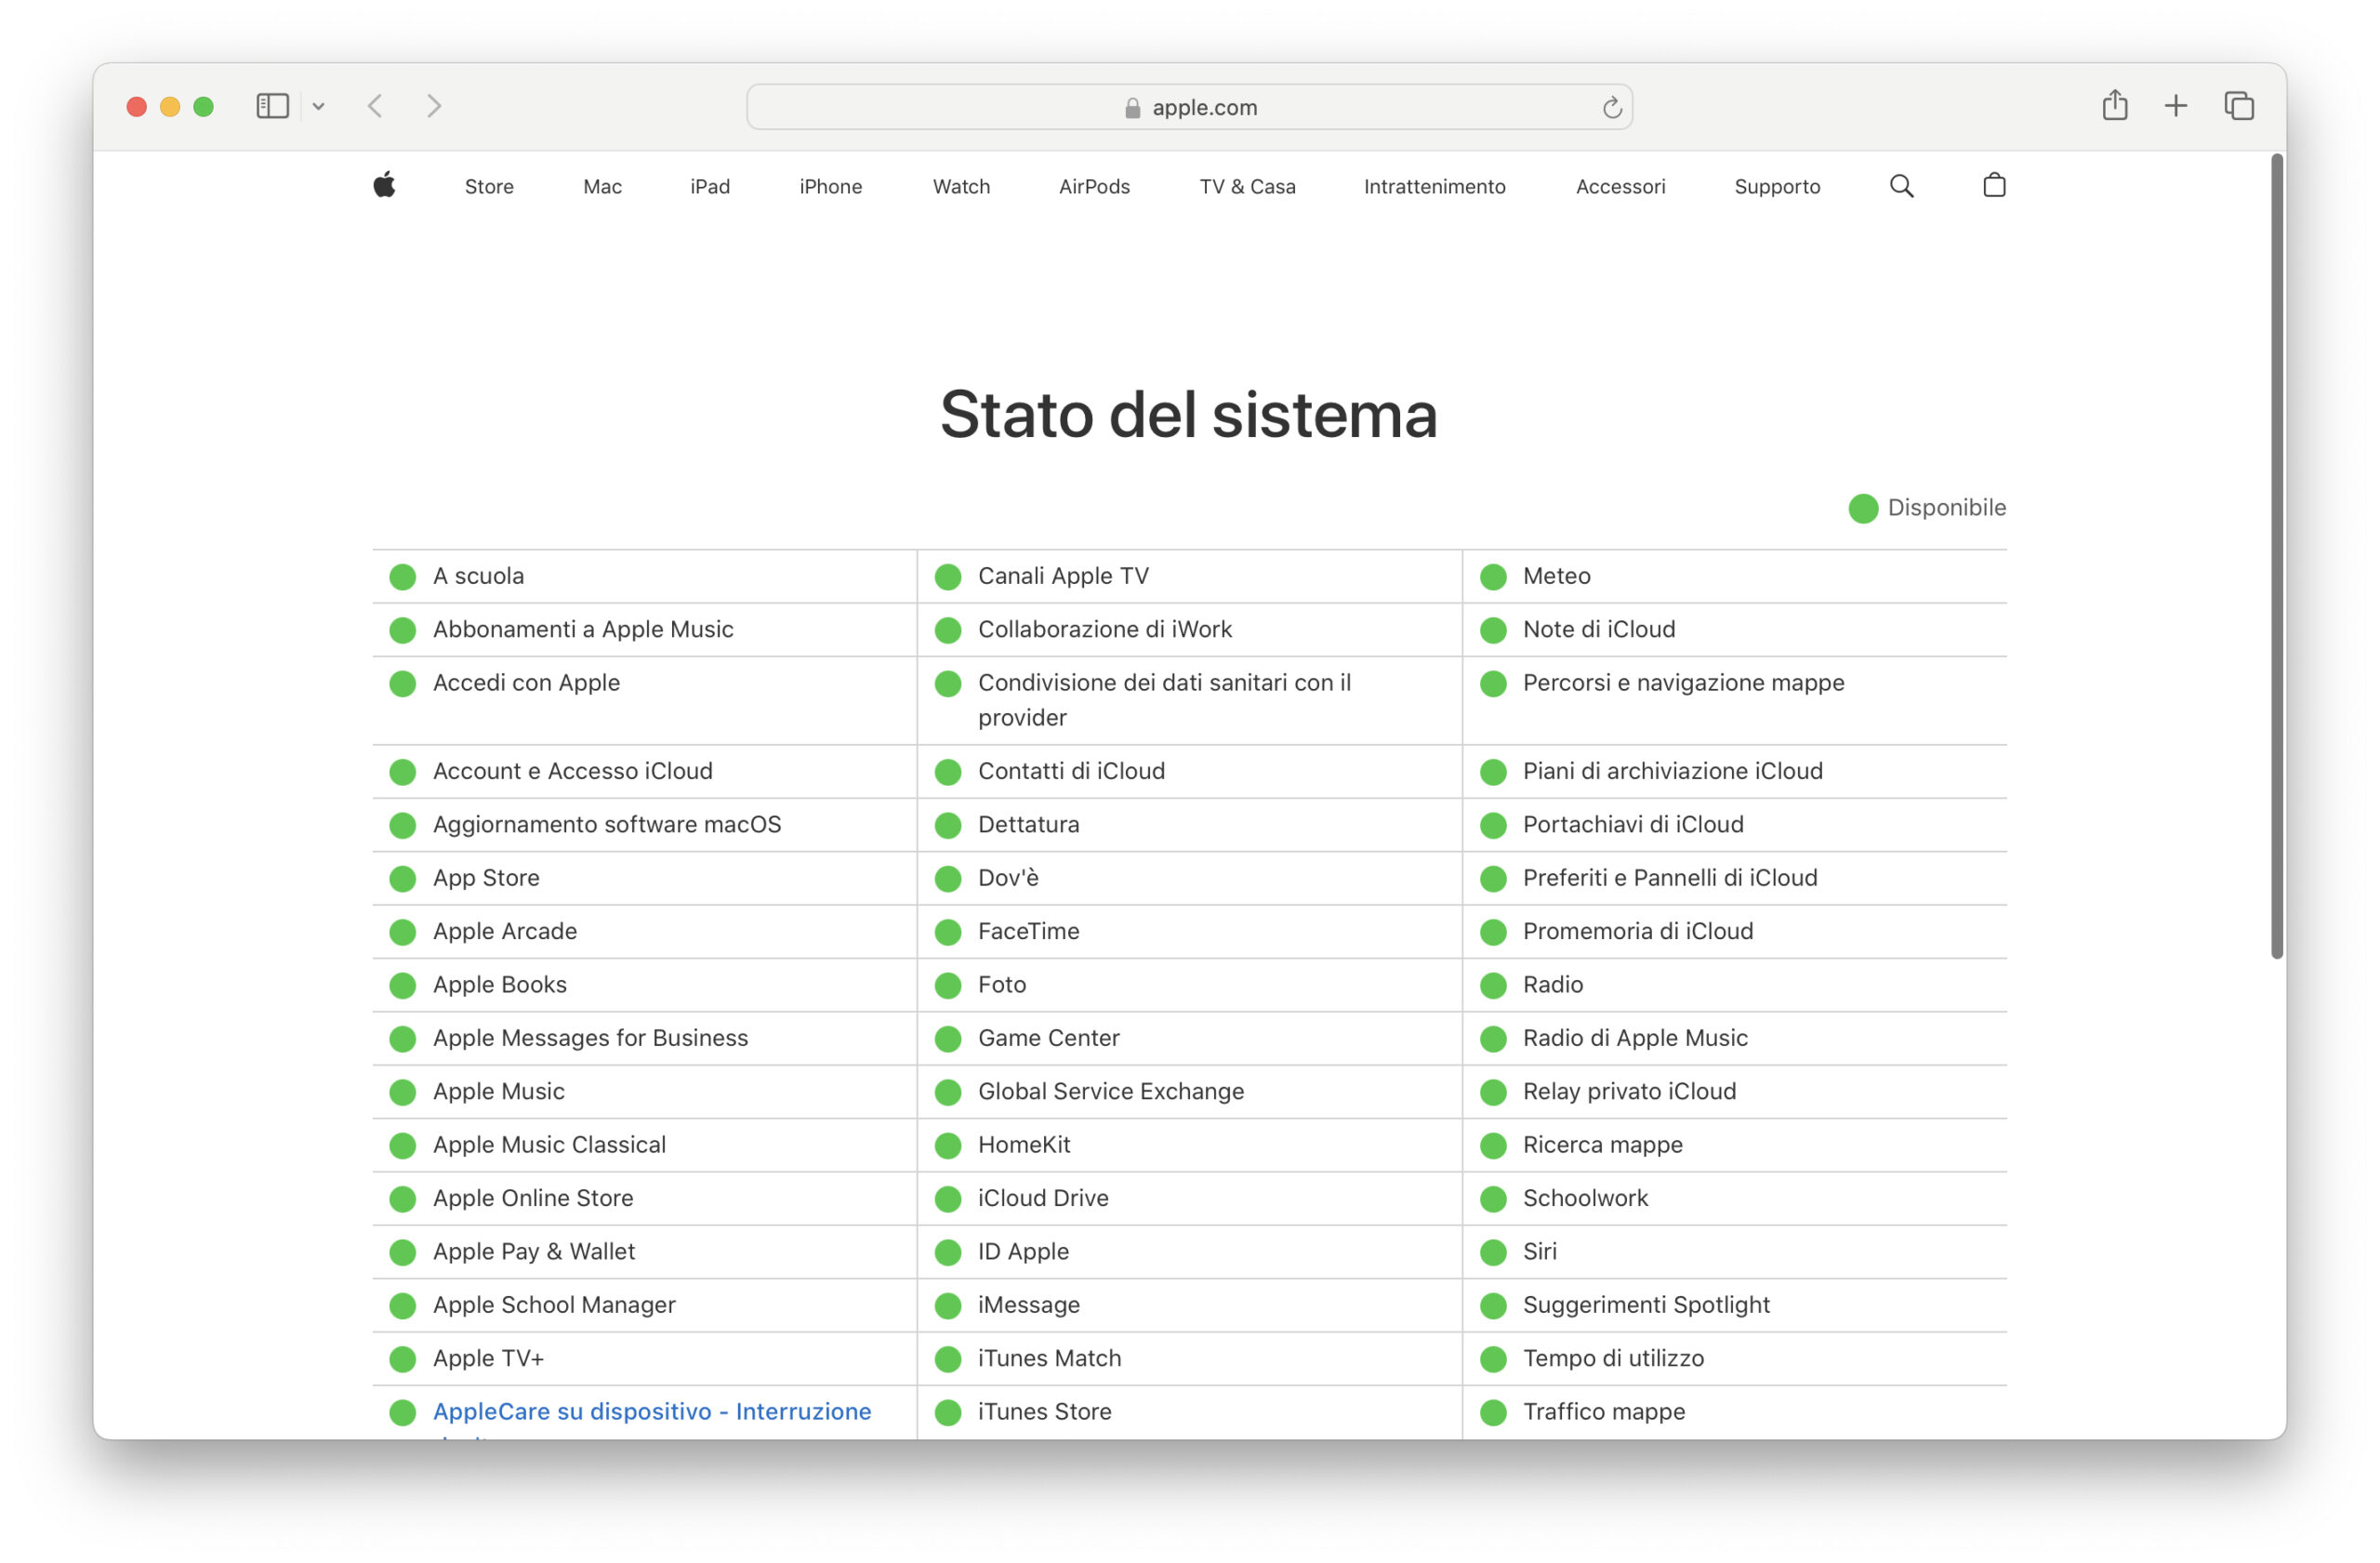This screenshot has width=2380, height=1563.
Task: Open the Share icon in Safari toolbar
Action: tap(2114, 105)
